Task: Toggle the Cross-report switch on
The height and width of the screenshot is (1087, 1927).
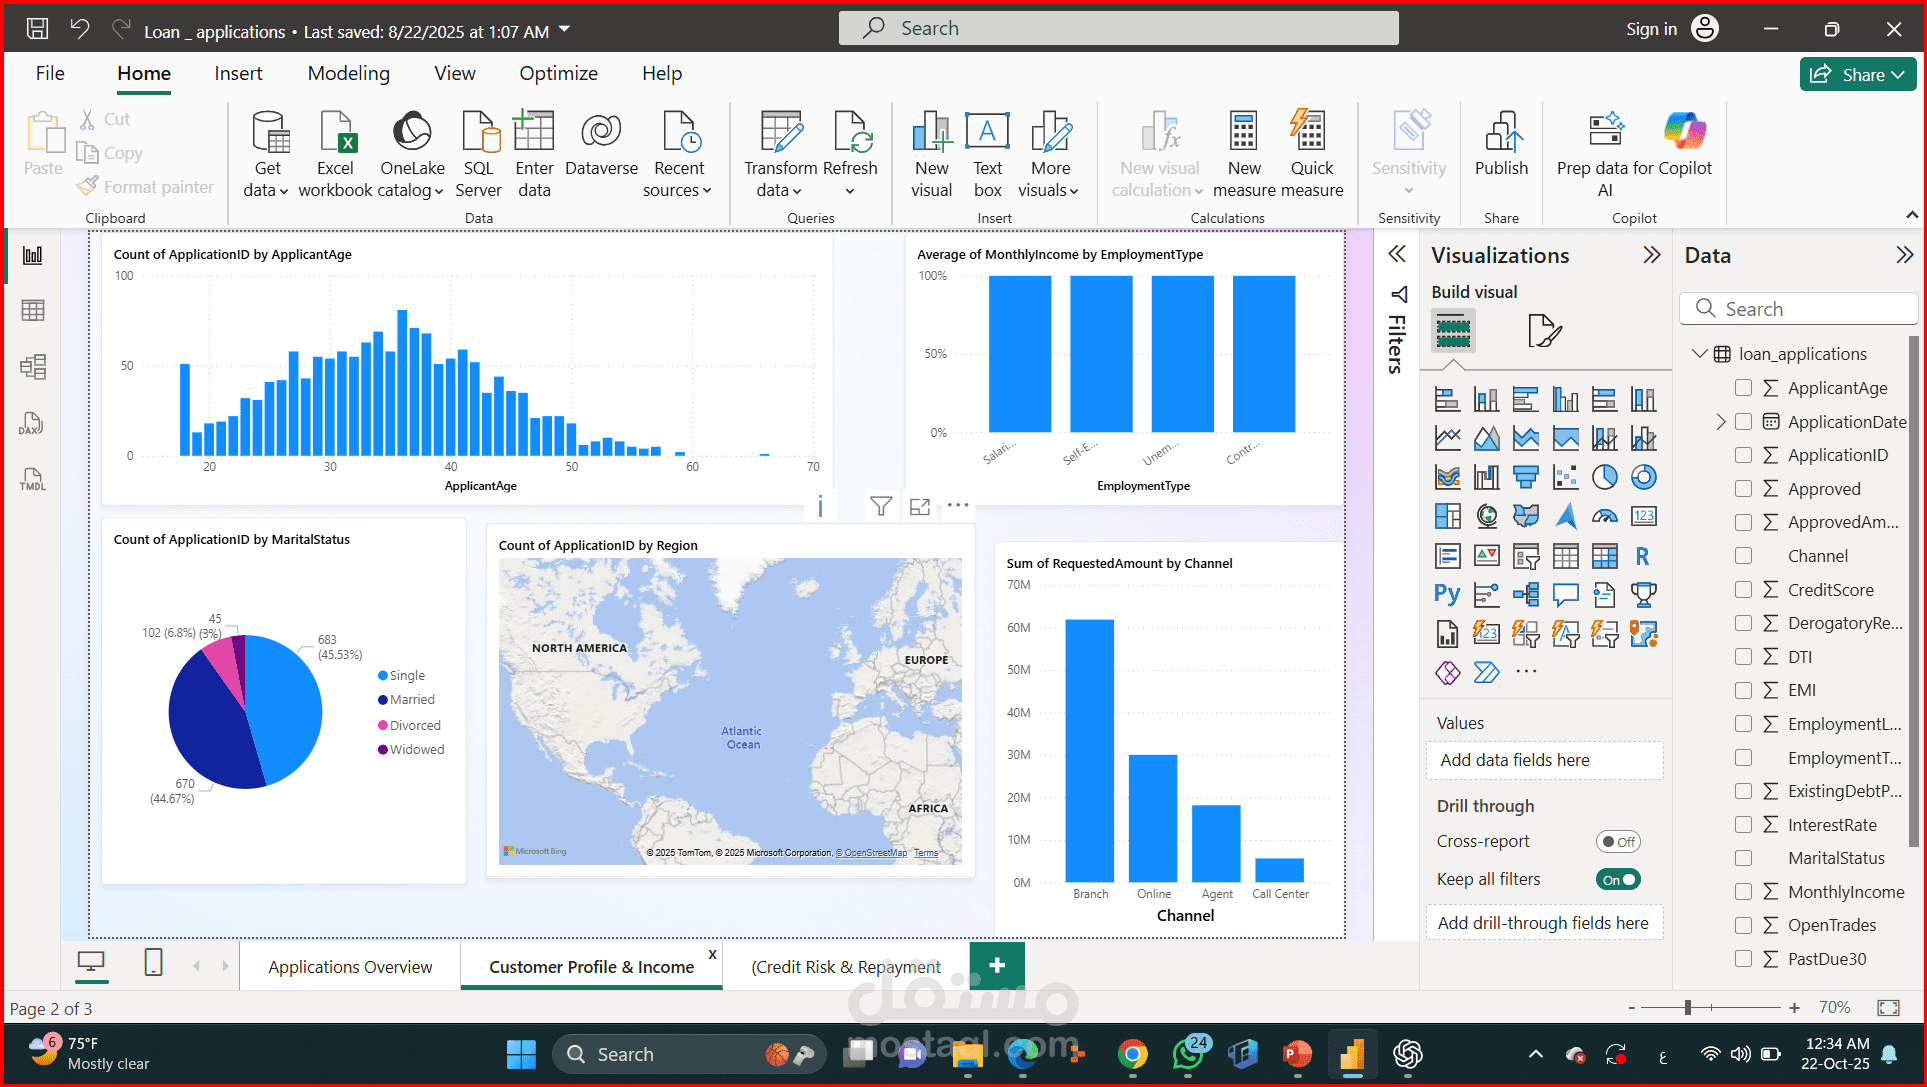Action: pos(1617,842)
